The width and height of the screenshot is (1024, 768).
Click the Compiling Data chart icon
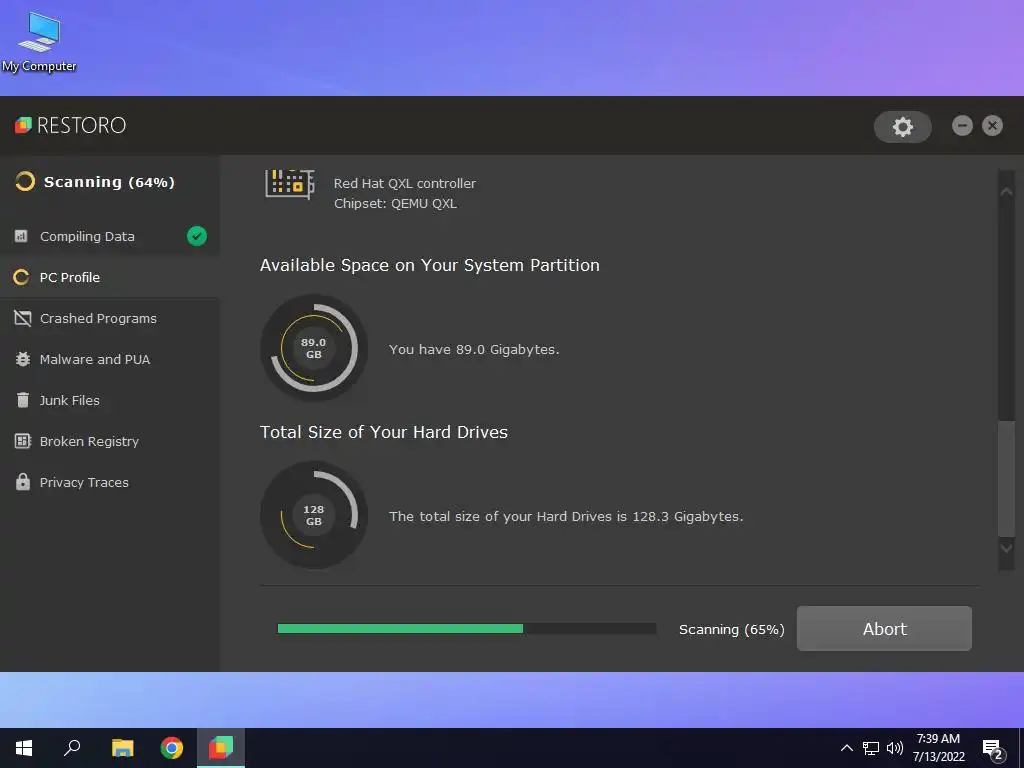coord(22,236)
